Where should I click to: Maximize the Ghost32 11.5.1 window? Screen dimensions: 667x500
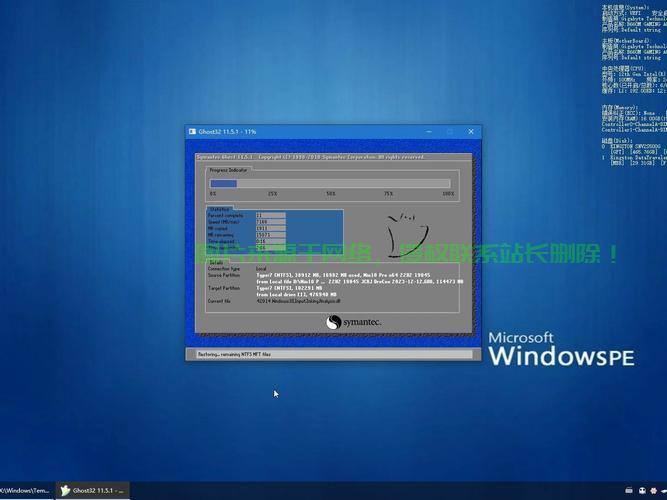(450, 132)
